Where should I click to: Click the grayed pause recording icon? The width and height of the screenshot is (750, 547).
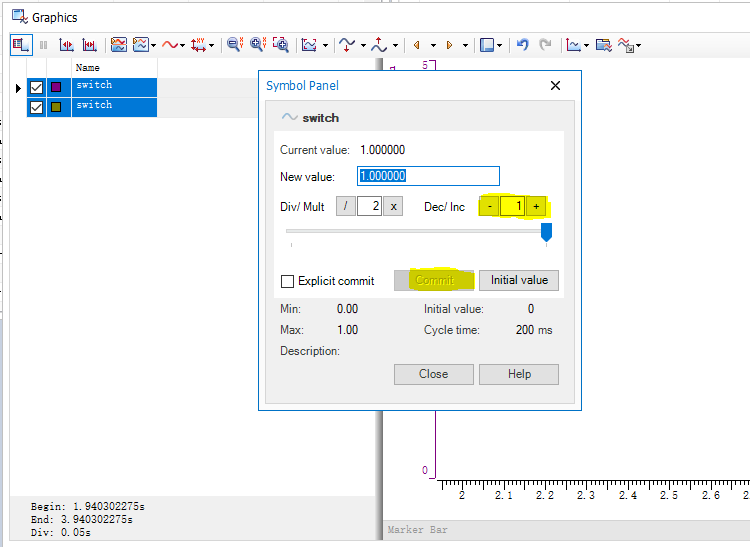pos(44,45)
